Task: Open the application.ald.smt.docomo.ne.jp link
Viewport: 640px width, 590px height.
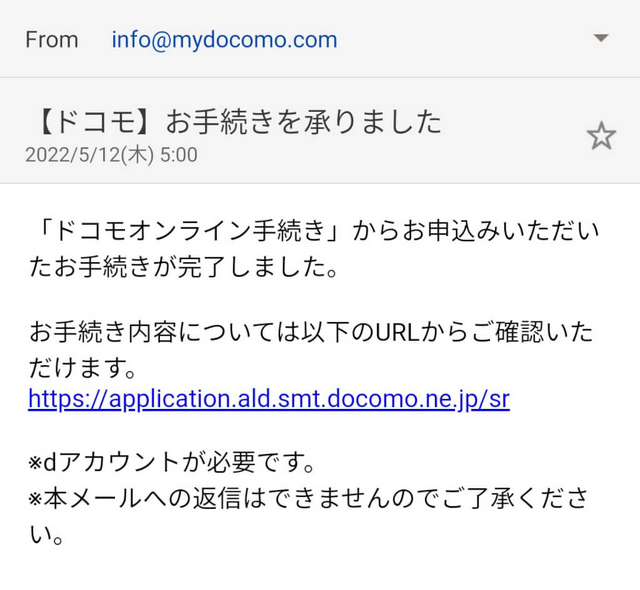Action: pyautogui.click(x=269, y=398)
